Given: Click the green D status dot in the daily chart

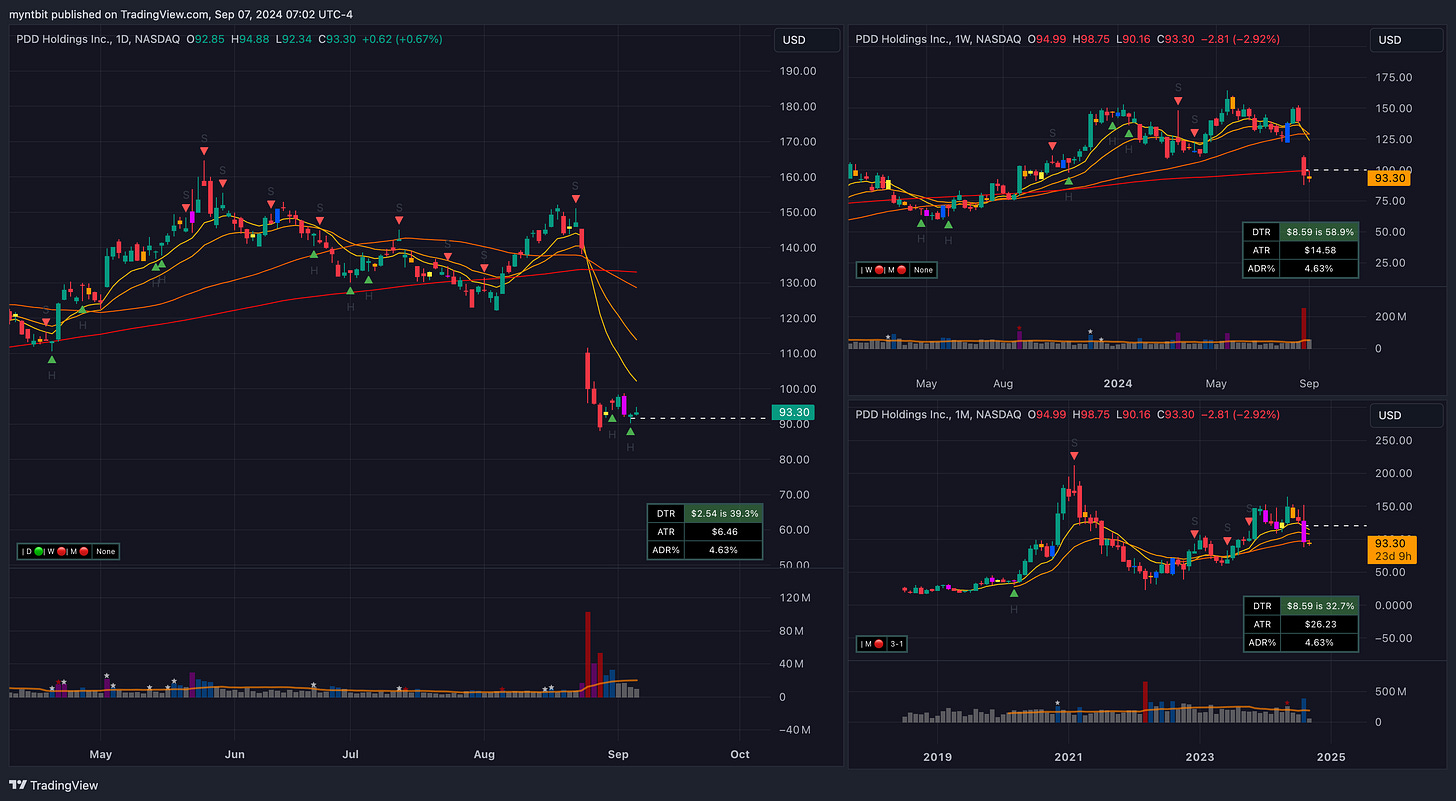Looking at the screenshot, I should pyautogui.click(x=38, y=551).
